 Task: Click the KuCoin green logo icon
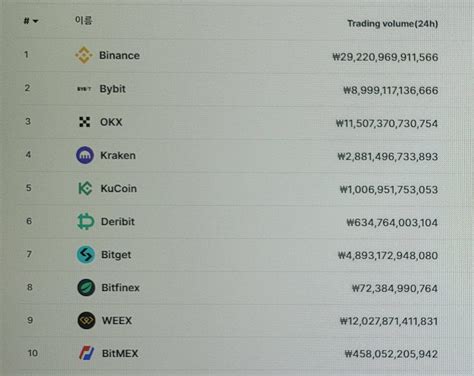tap(85, 188)
